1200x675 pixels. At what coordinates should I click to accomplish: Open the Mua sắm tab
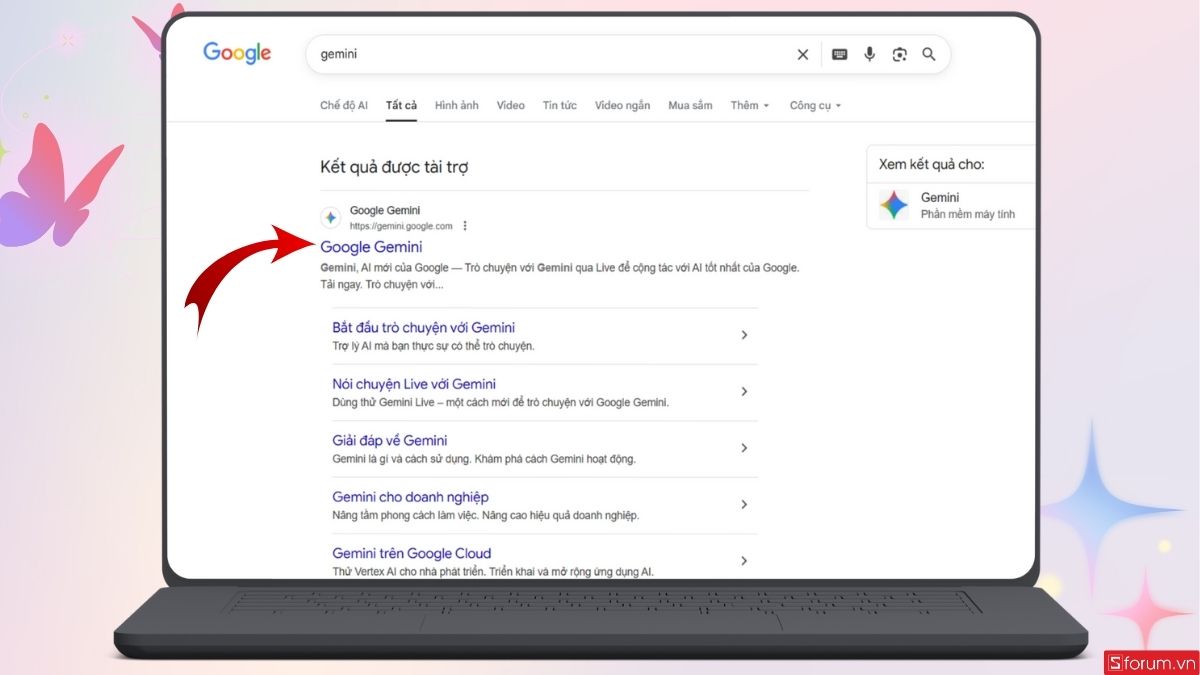pos(690,105)
